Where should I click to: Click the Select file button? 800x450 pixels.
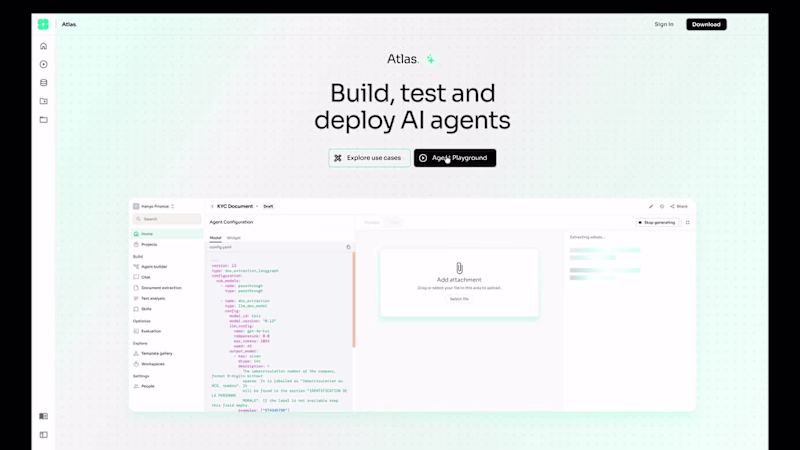(x=459, y=299)
